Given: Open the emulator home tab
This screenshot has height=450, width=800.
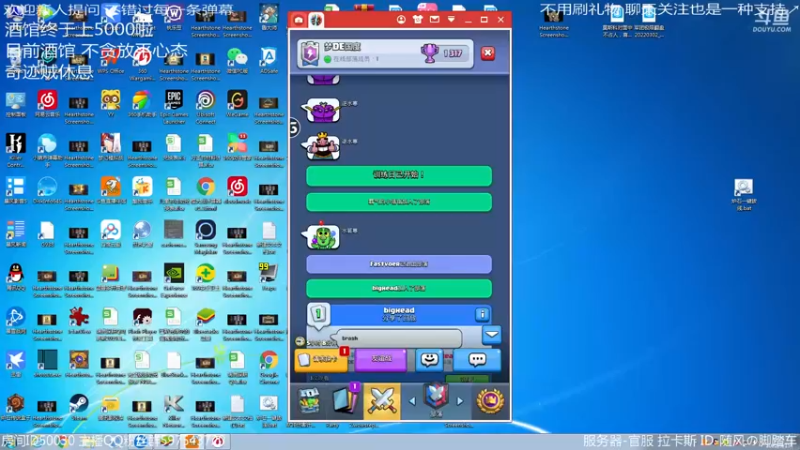Looking at the screenshot, I should click(299, 20).
